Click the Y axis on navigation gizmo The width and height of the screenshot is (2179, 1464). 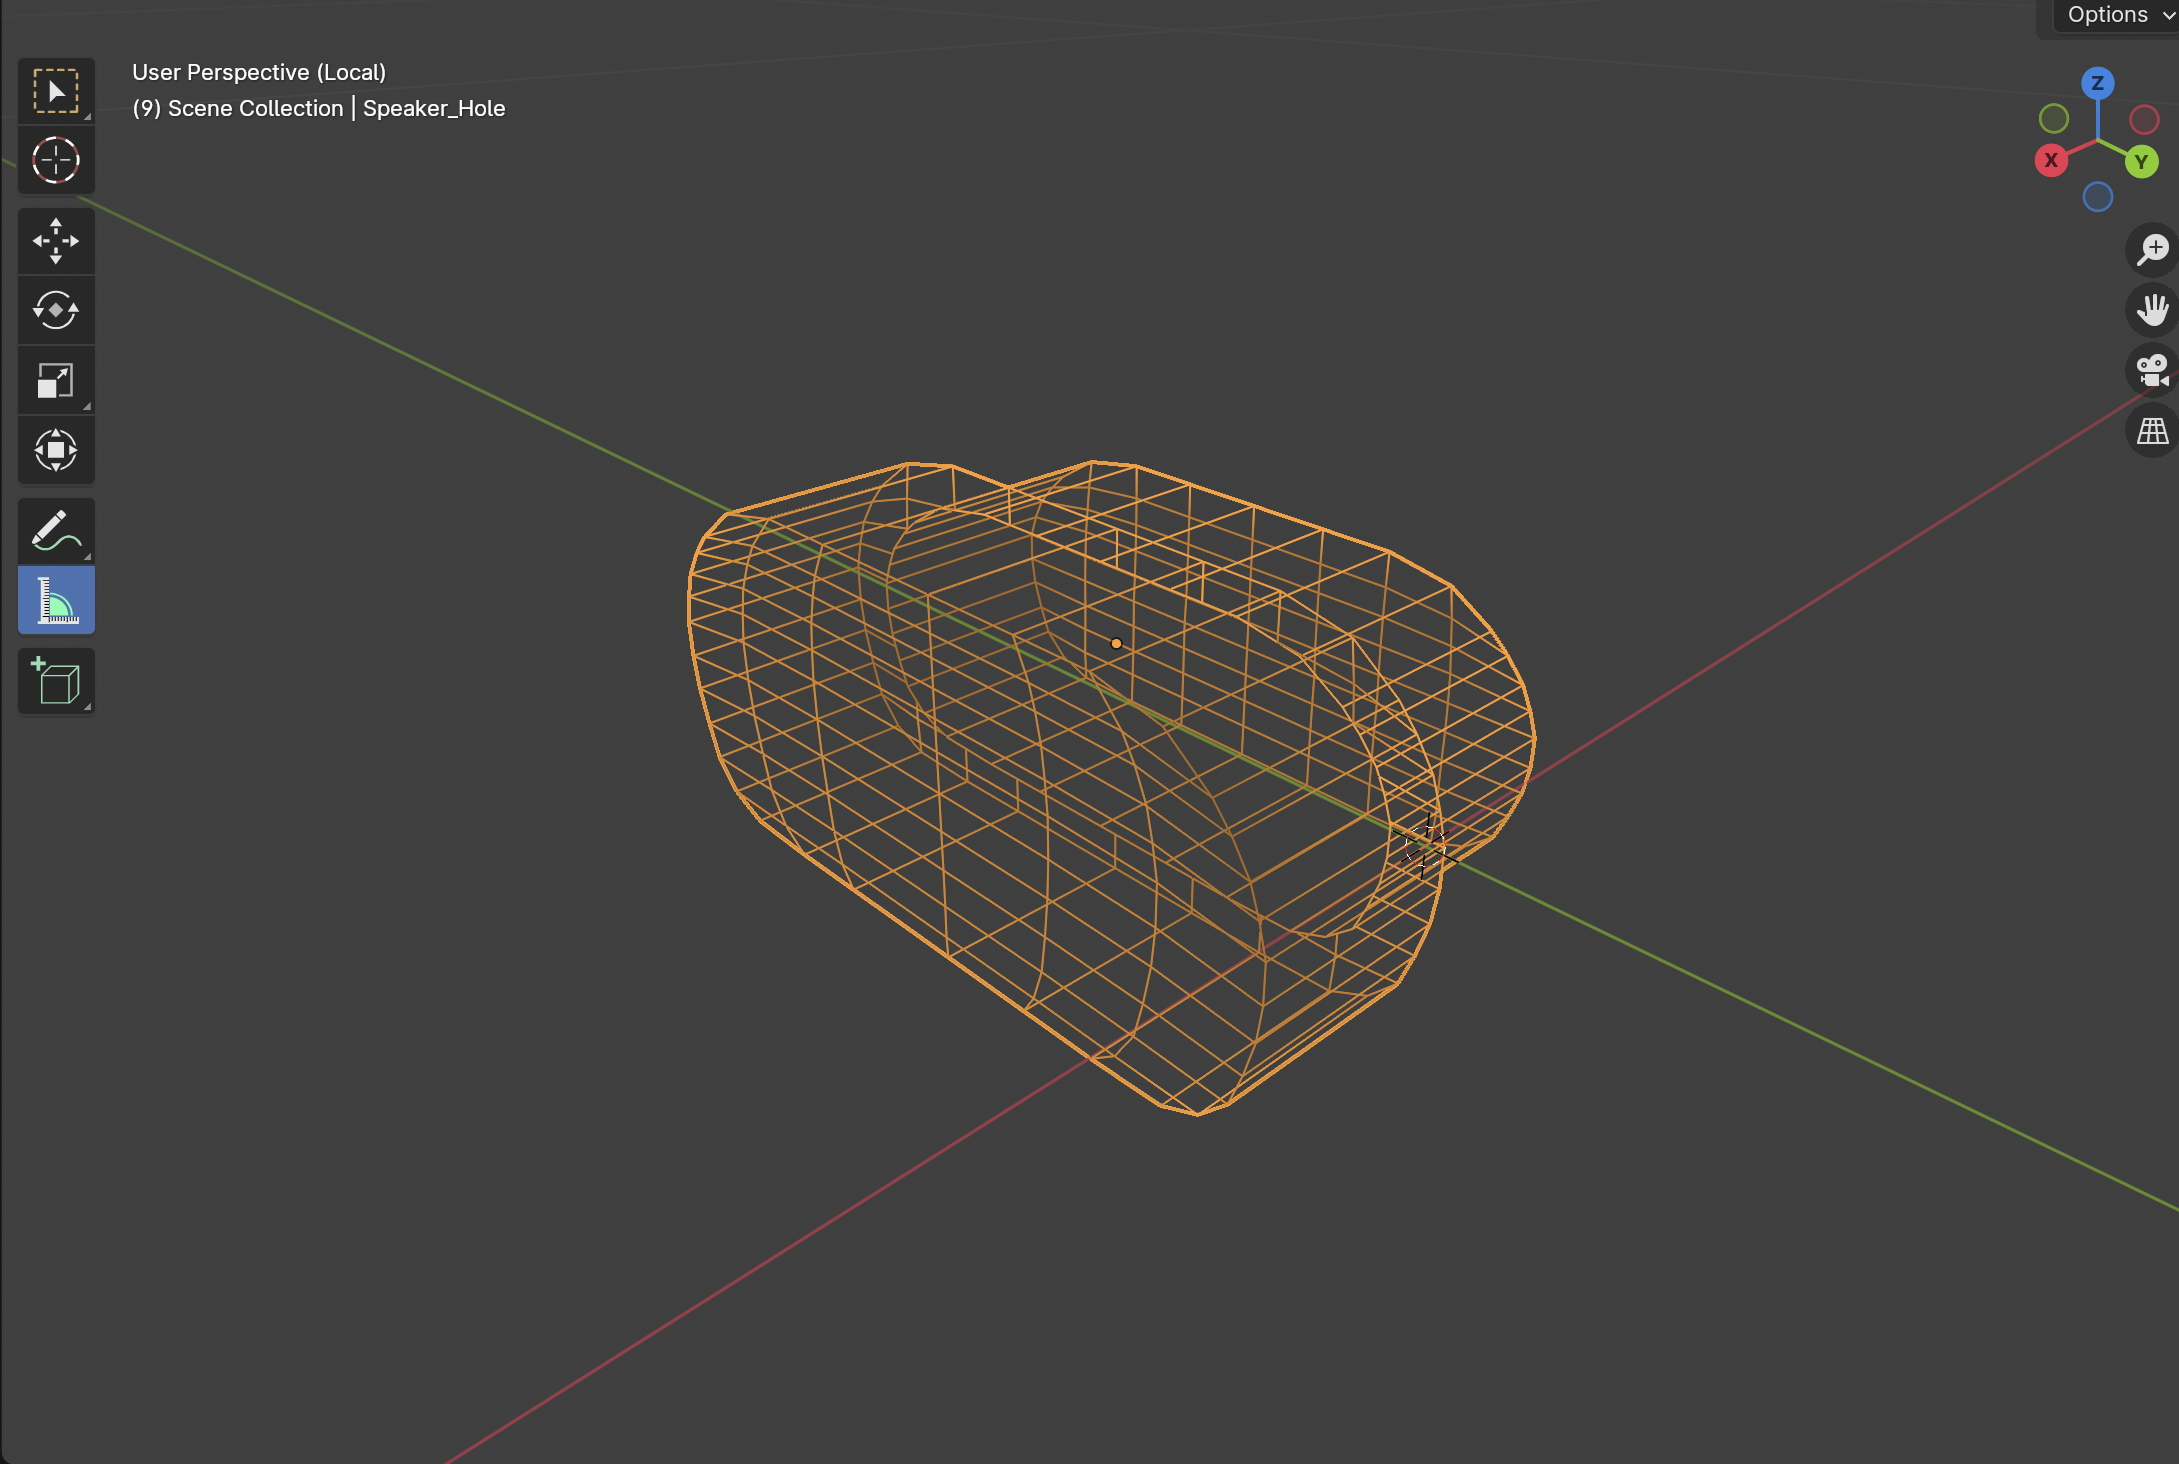click(x=2142, y=161)
